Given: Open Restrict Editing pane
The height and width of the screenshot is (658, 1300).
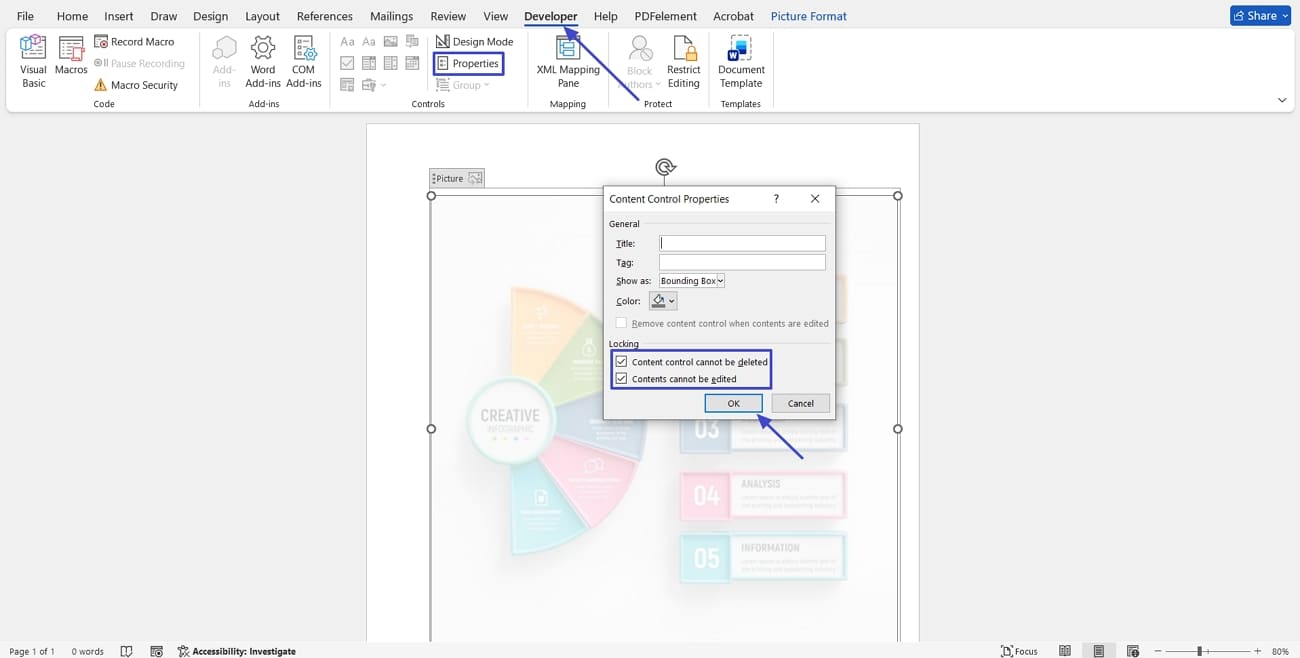Looking at the screenshot, I should pos(683,62).
